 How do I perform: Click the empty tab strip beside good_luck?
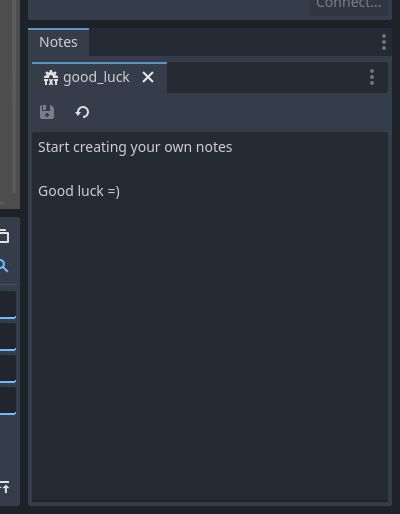click(265, 77)
